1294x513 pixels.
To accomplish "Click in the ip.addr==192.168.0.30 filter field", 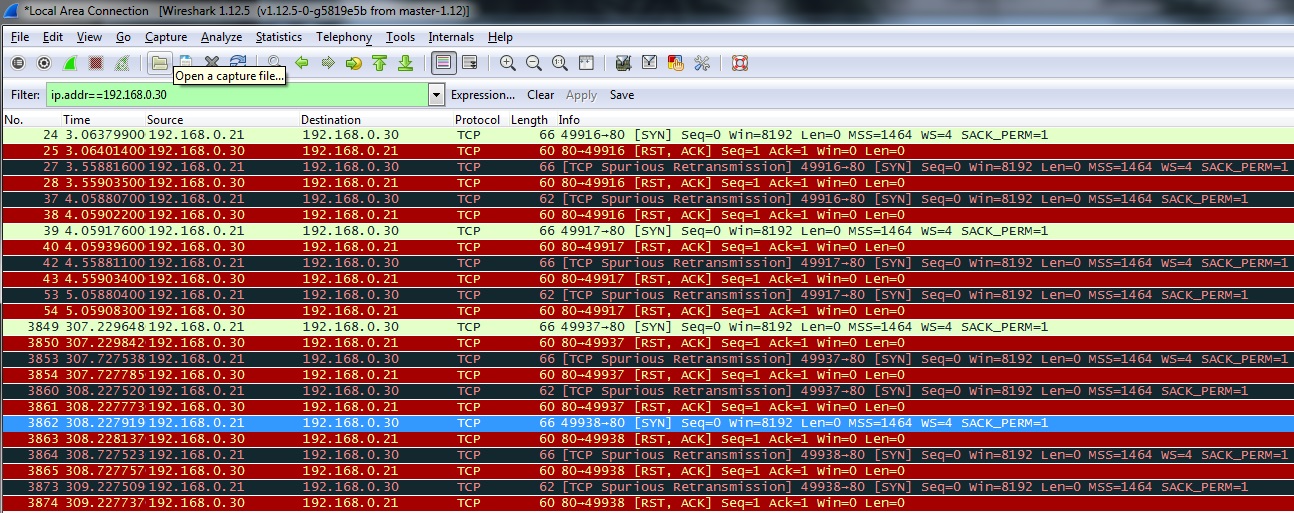I will tap(237, 95).
